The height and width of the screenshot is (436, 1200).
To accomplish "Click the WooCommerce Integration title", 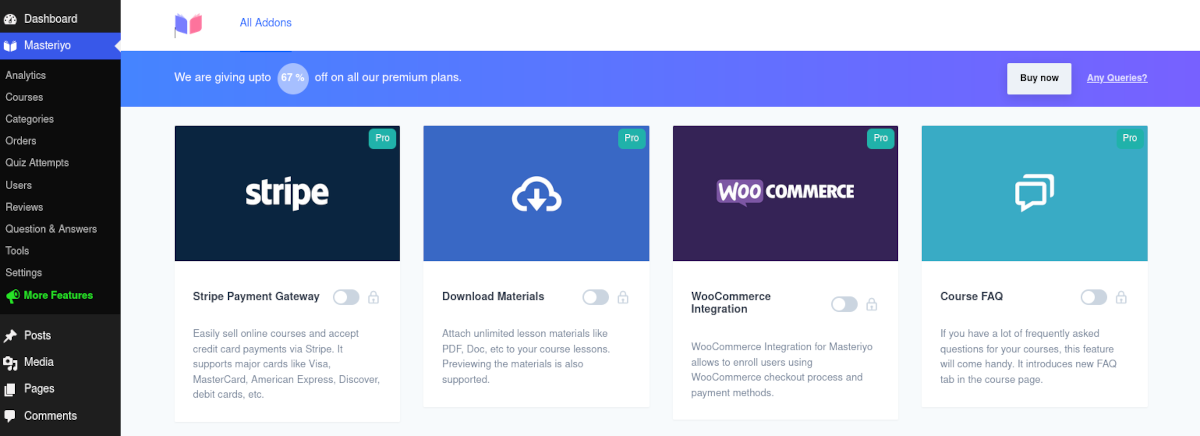I will click(x=731, y=303).
